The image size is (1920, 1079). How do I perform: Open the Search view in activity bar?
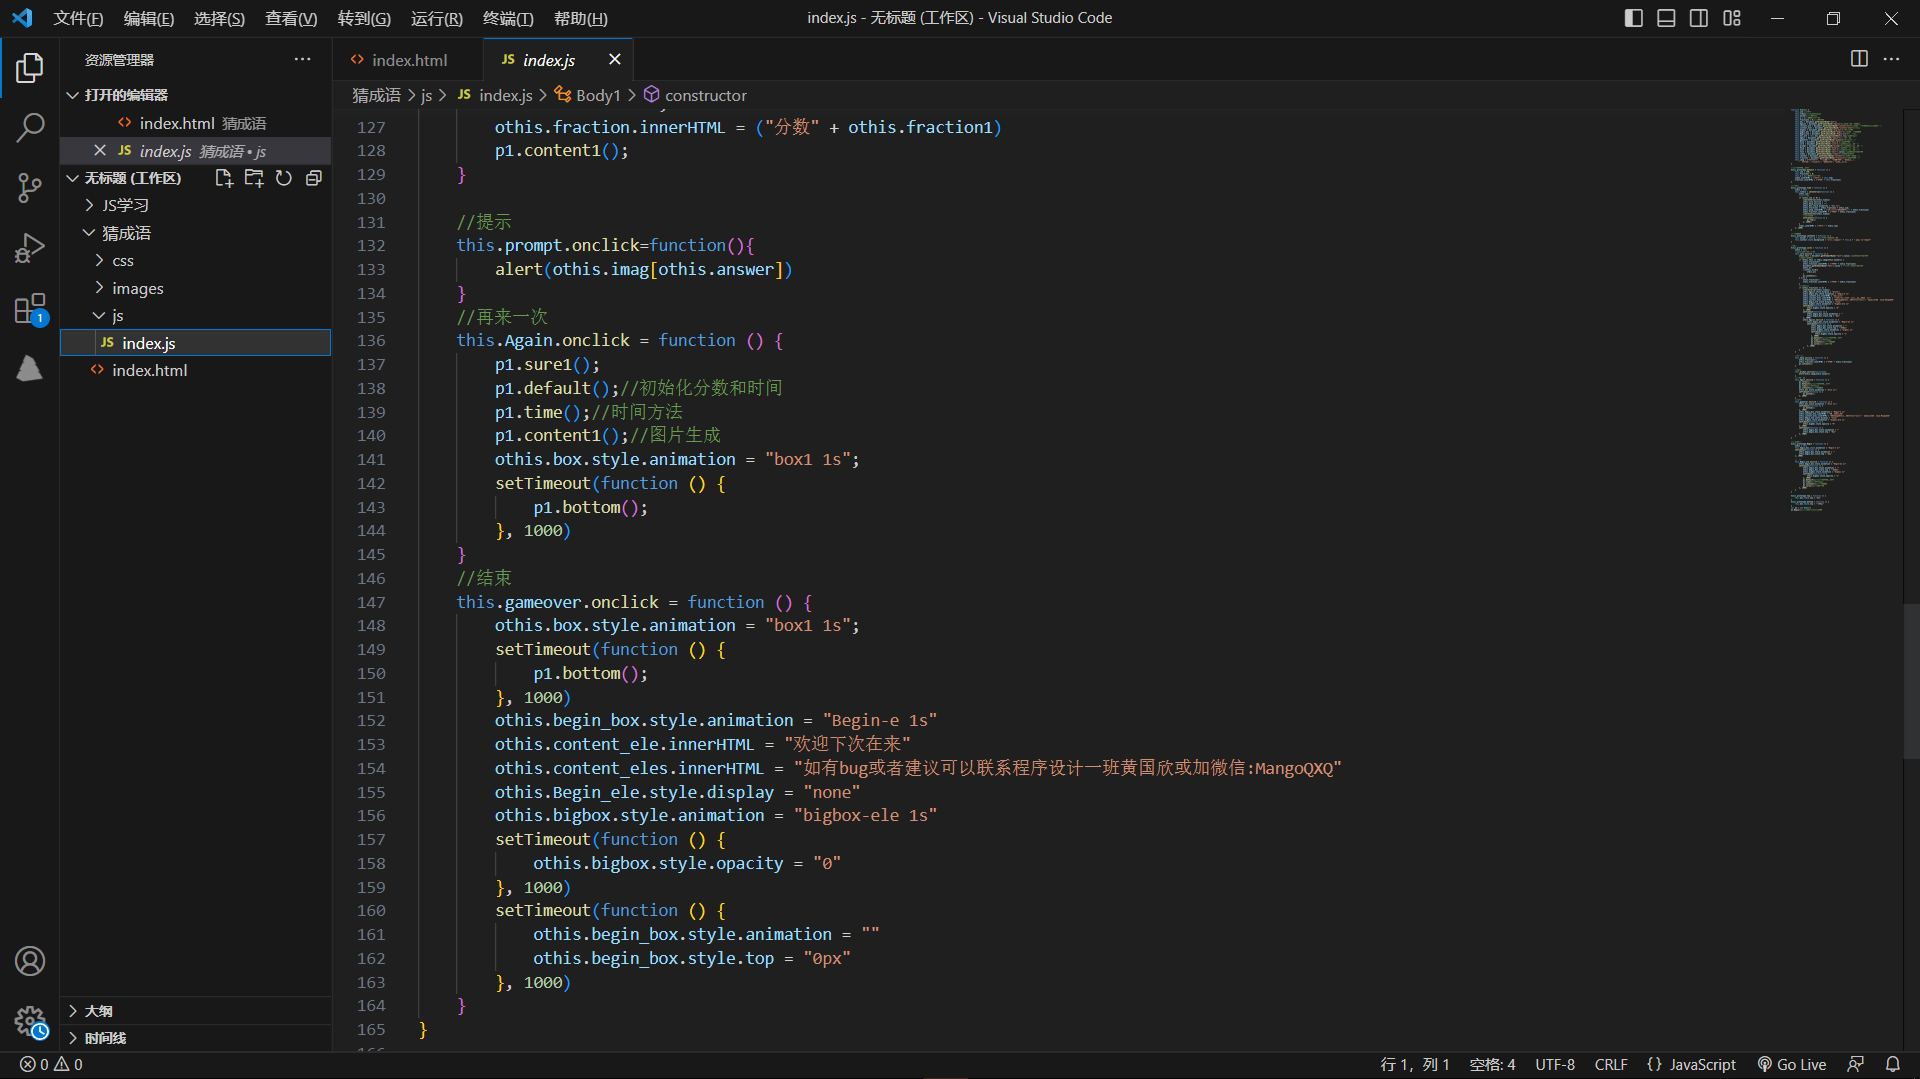point(30,128)
